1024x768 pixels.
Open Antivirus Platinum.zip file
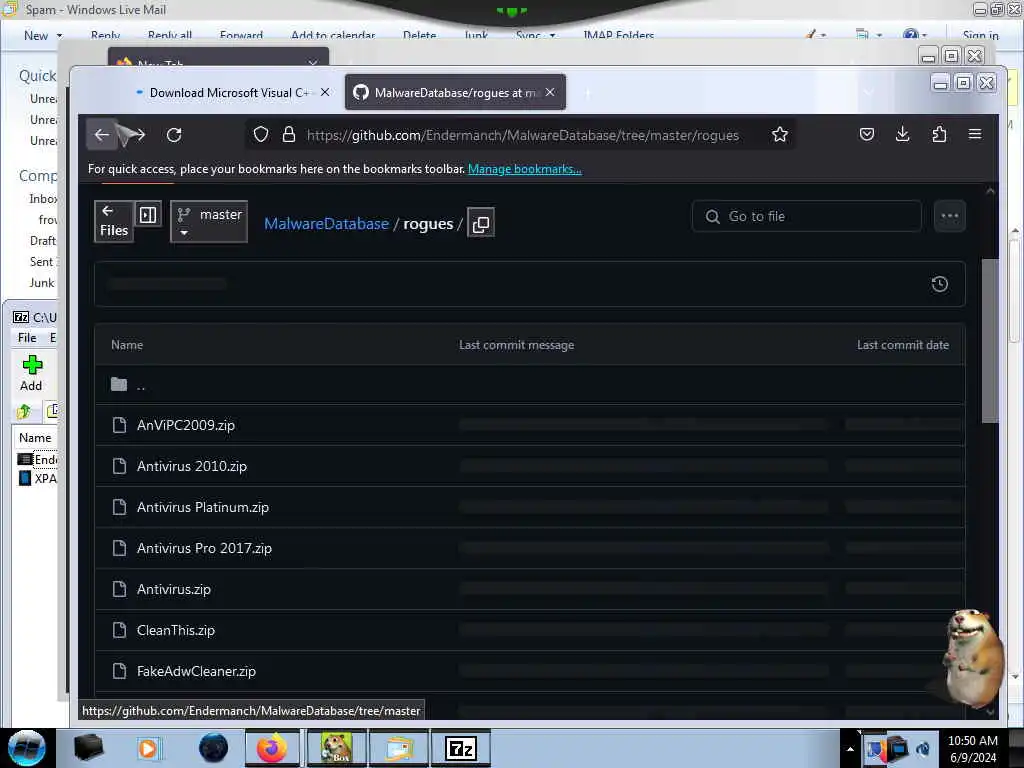tap(203, 507)
